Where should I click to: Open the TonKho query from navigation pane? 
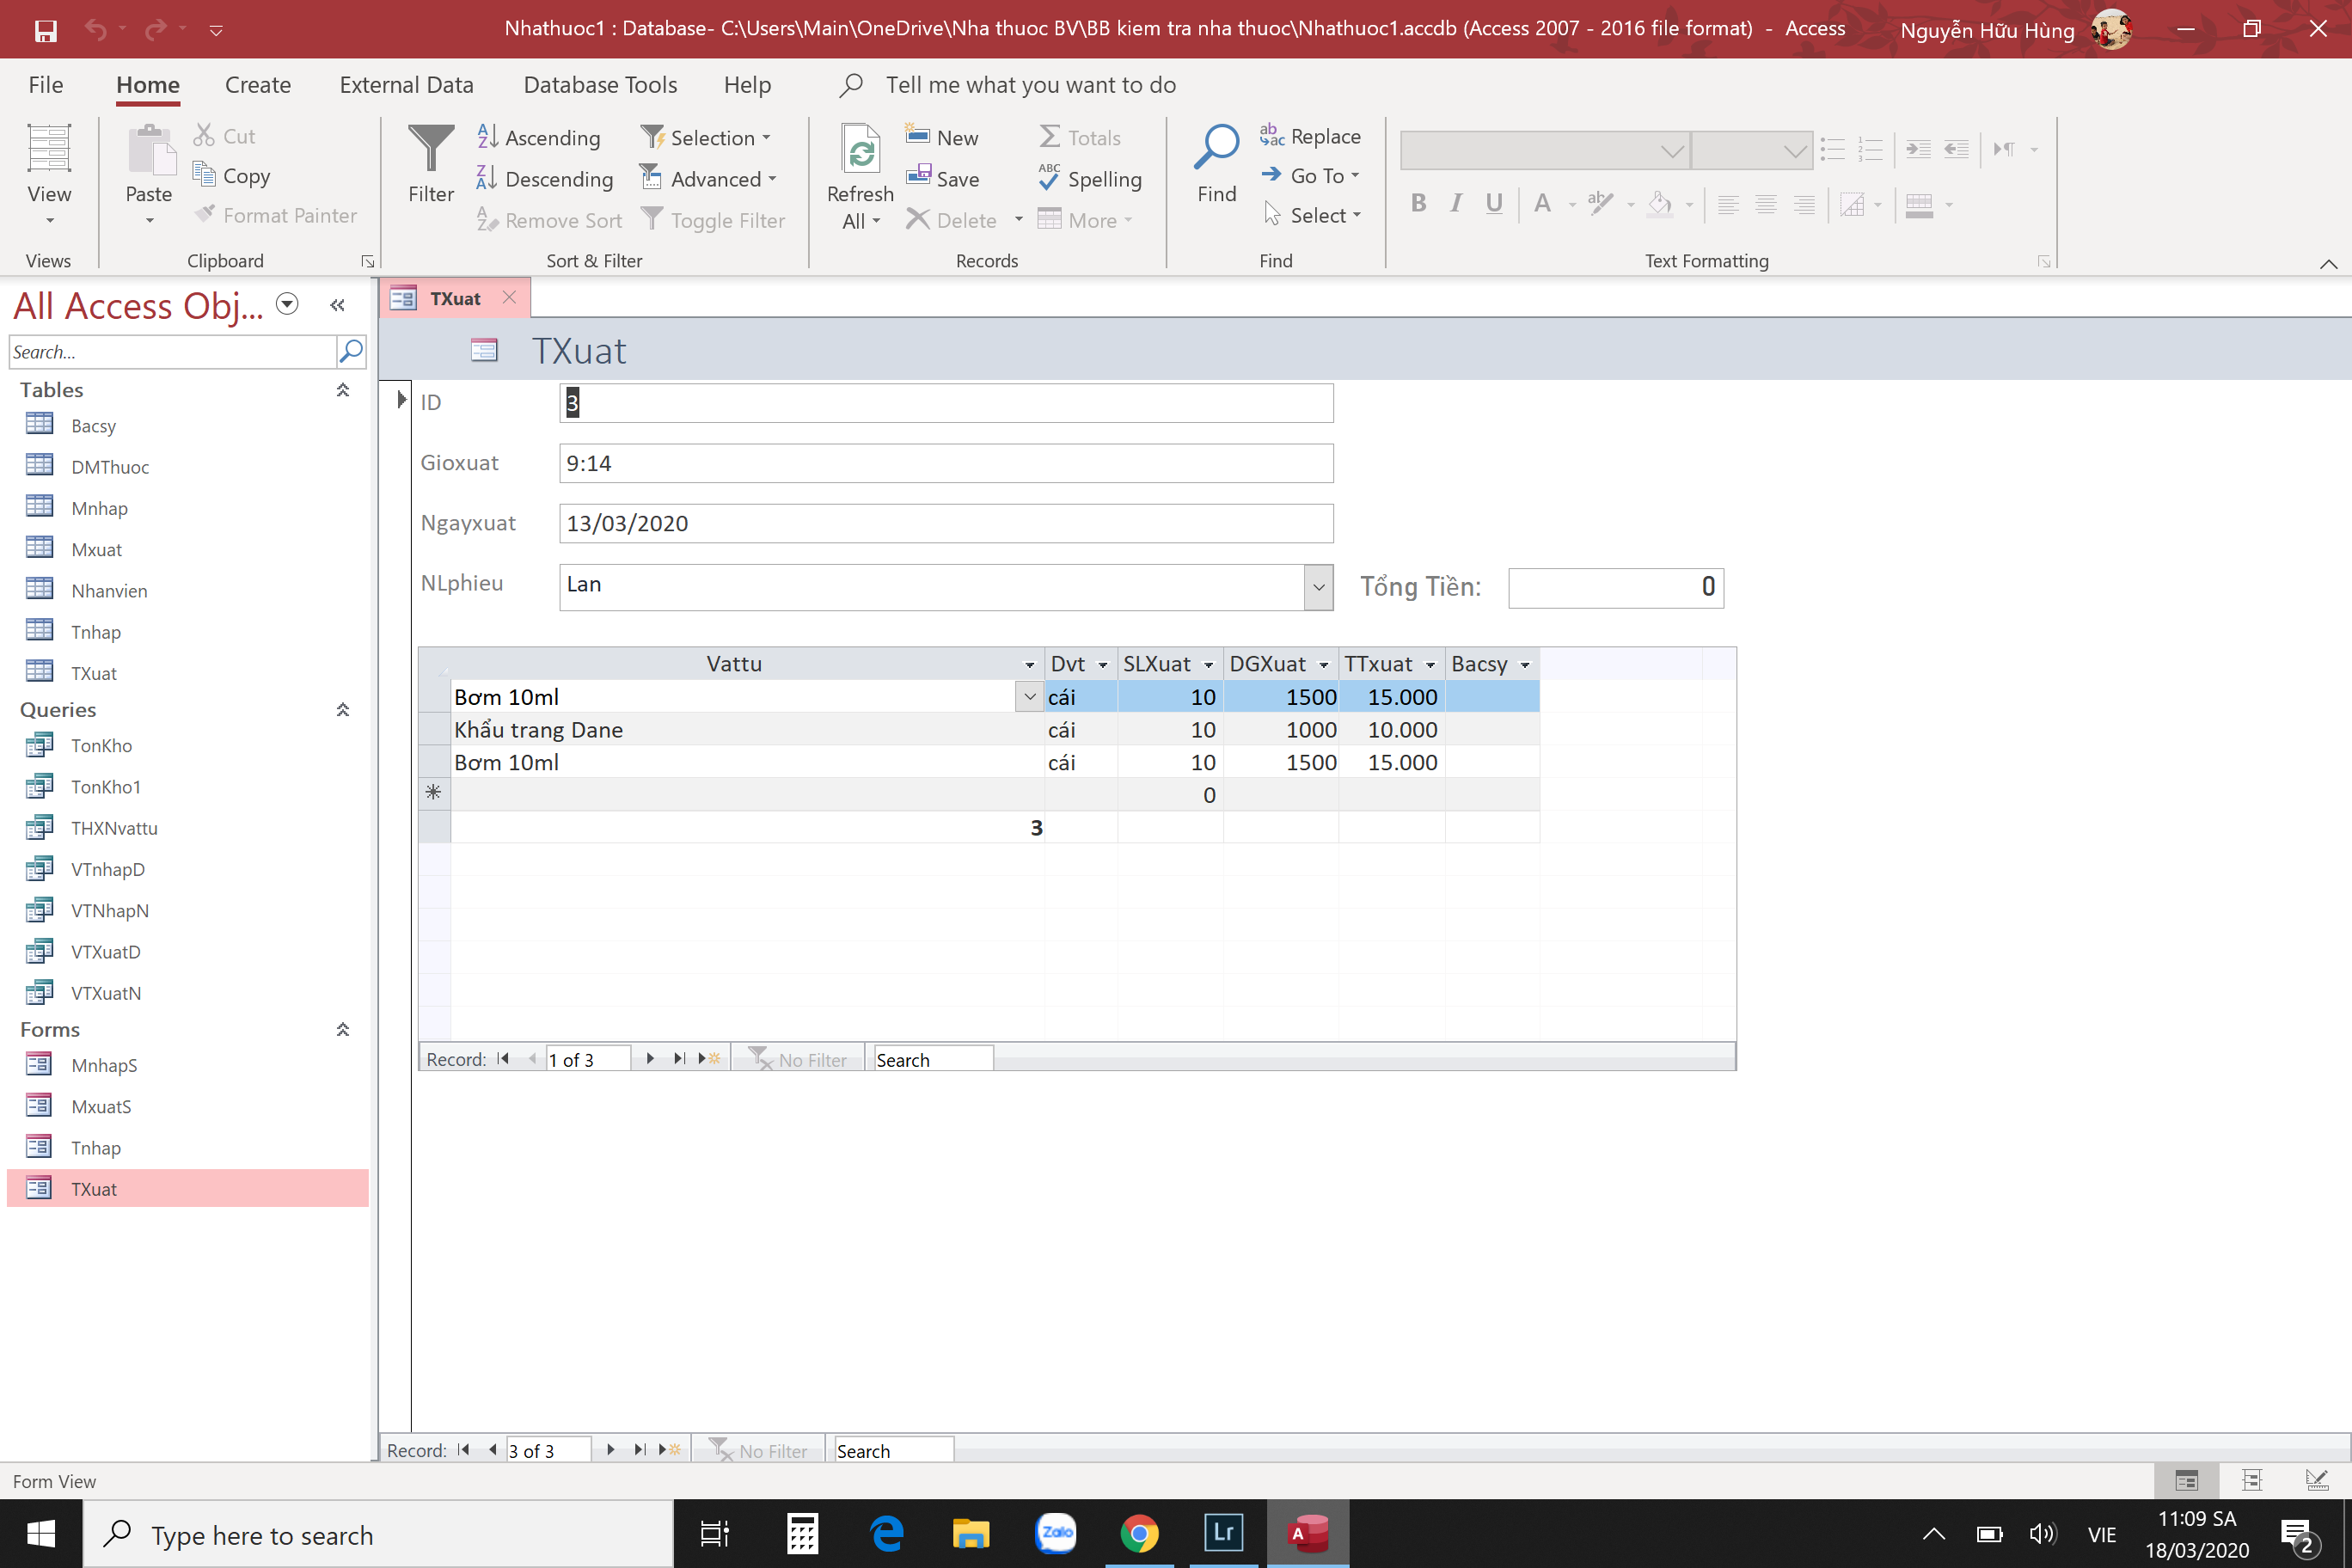(x=101, y=745)
